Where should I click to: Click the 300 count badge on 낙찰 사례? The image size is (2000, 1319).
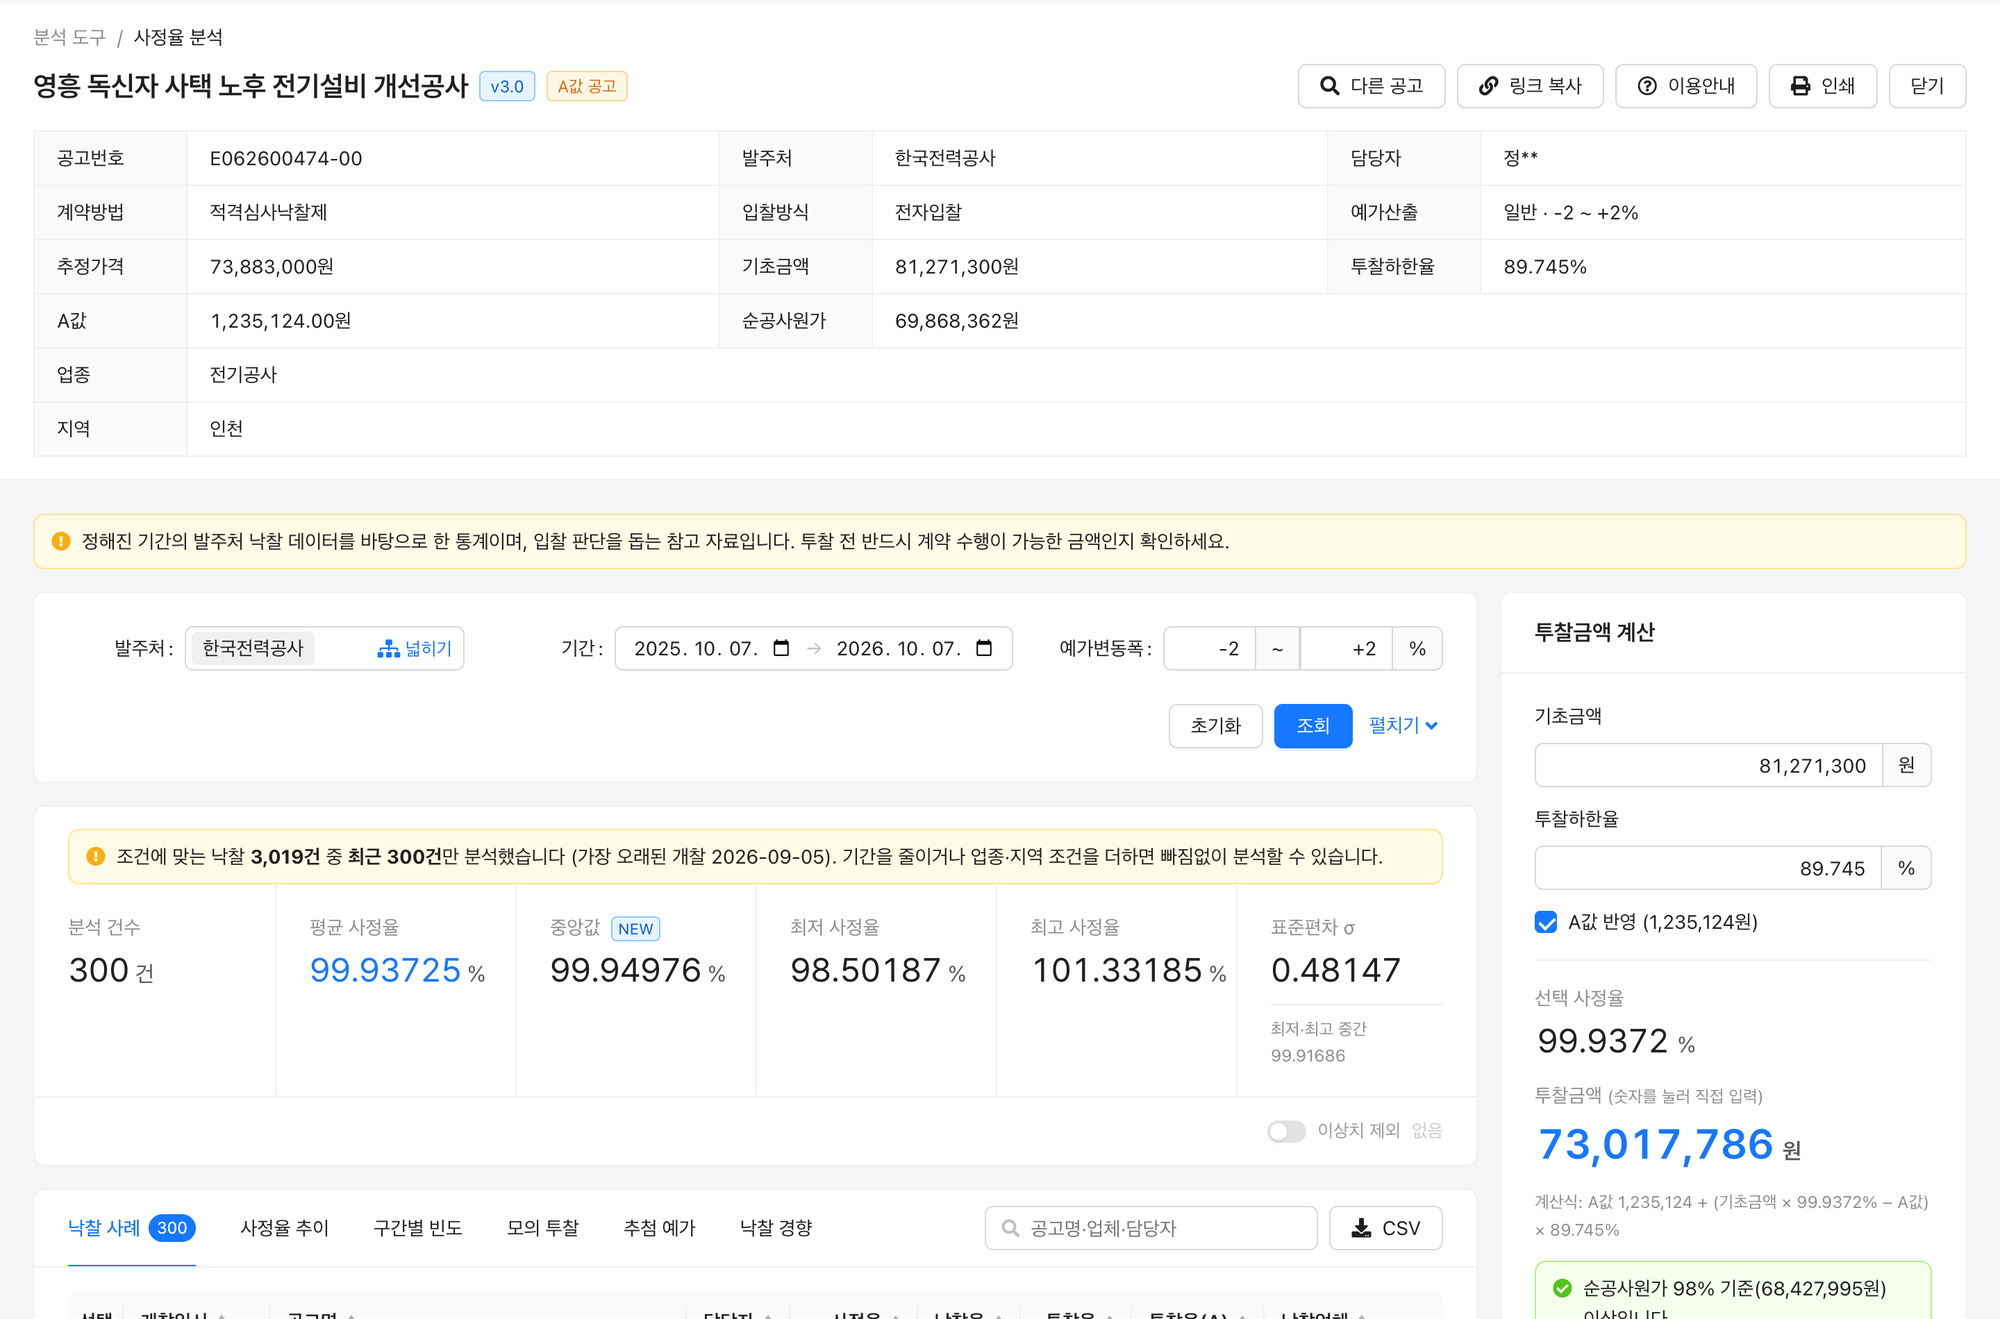click(172, 1228)
